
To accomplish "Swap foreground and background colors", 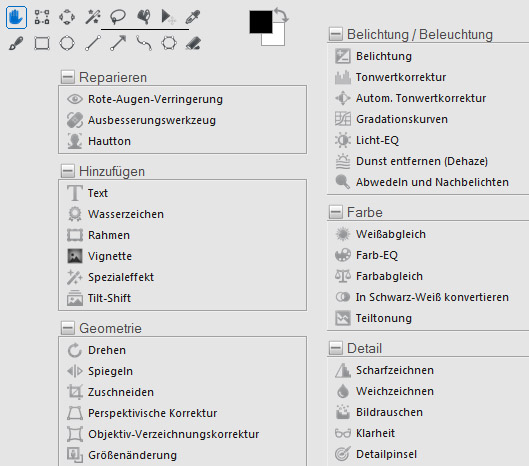I will point(281,15).
